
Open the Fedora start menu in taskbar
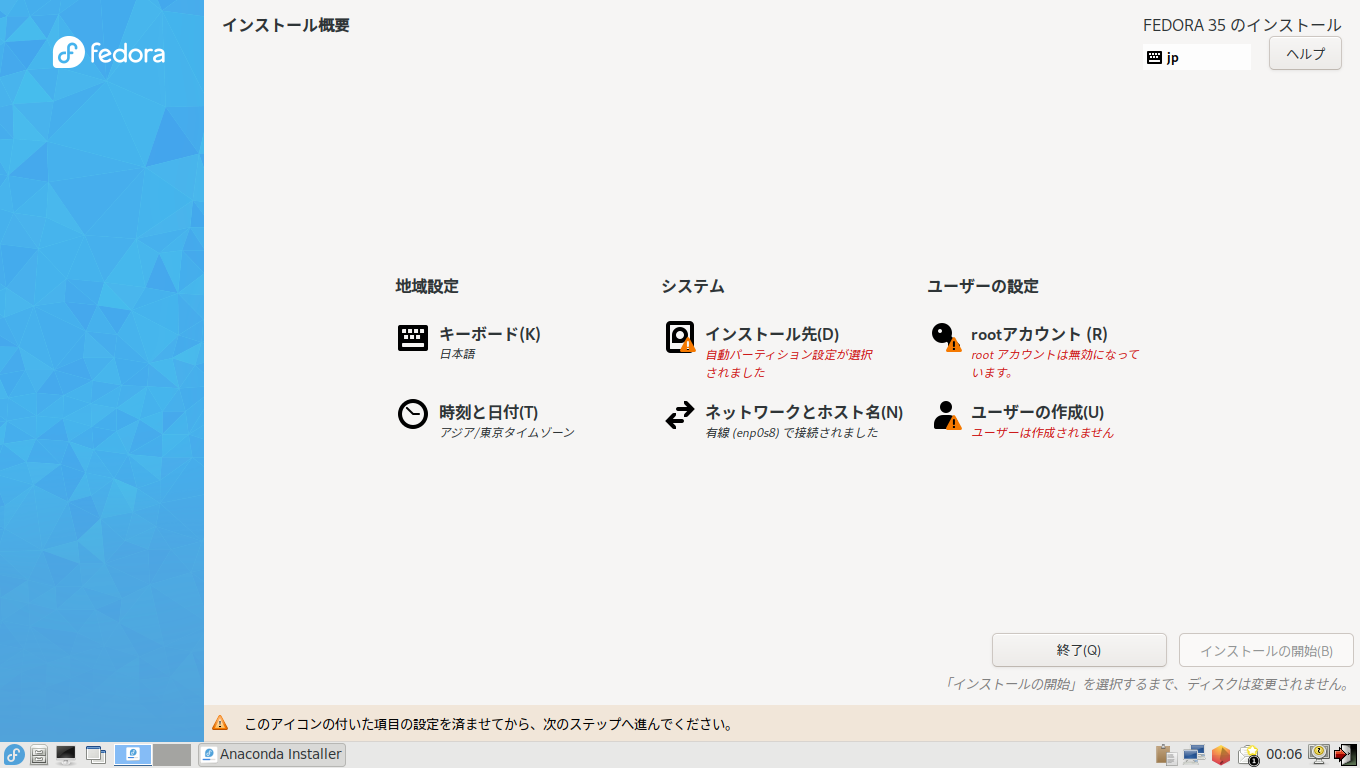[x=14, y=755]
